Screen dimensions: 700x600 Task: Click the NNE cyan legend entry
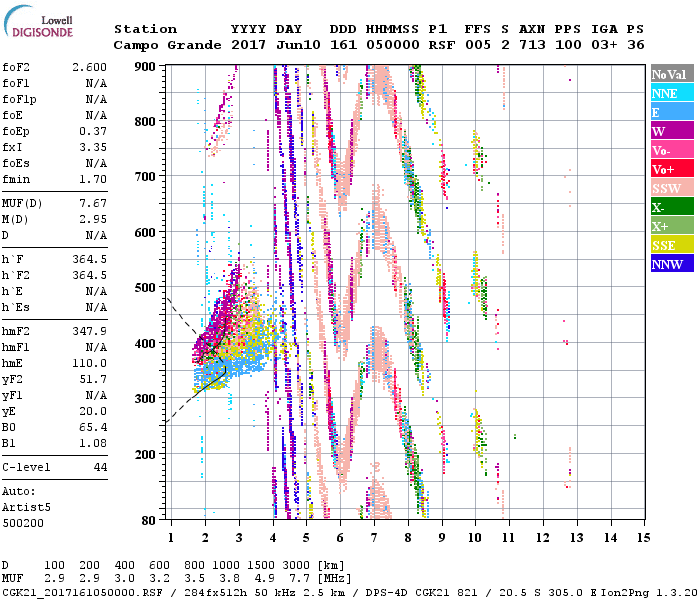tap(671, 93)
